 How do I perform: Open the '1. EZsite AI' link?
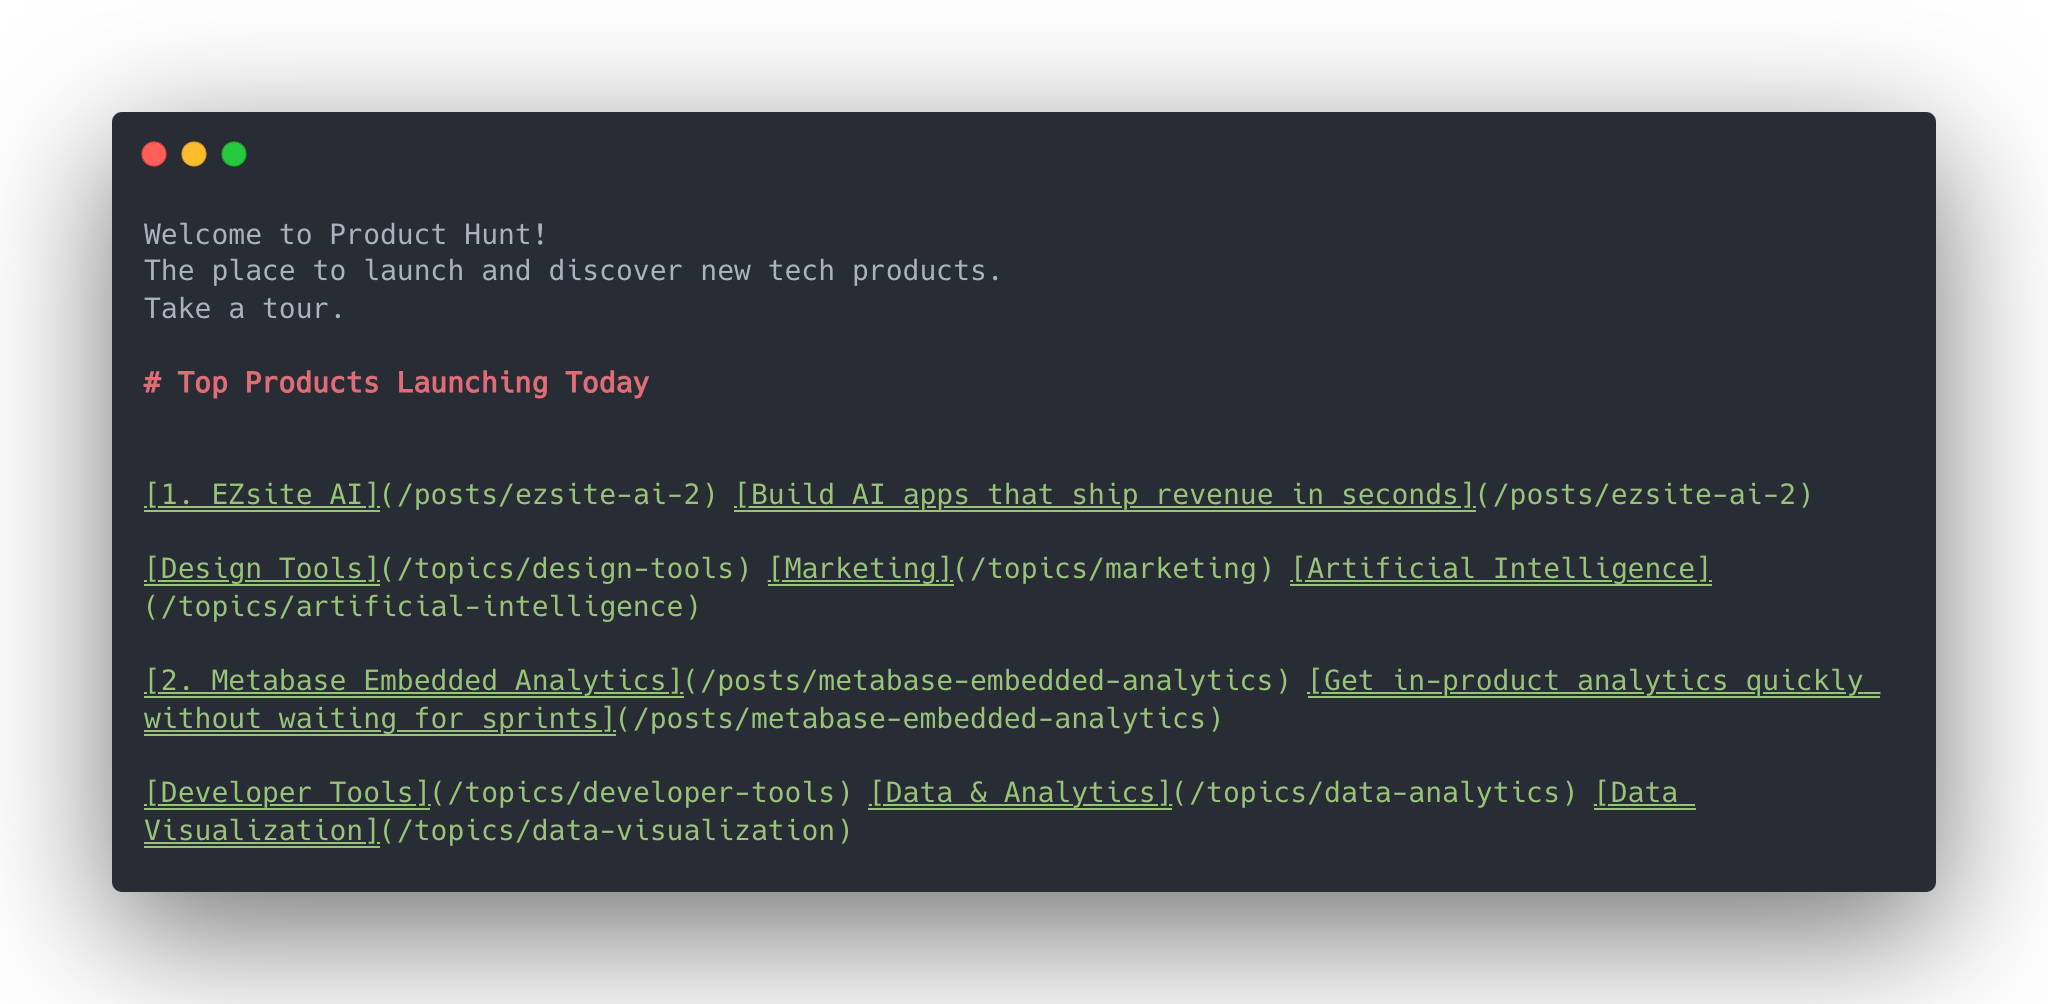click(x=262, y=495)
